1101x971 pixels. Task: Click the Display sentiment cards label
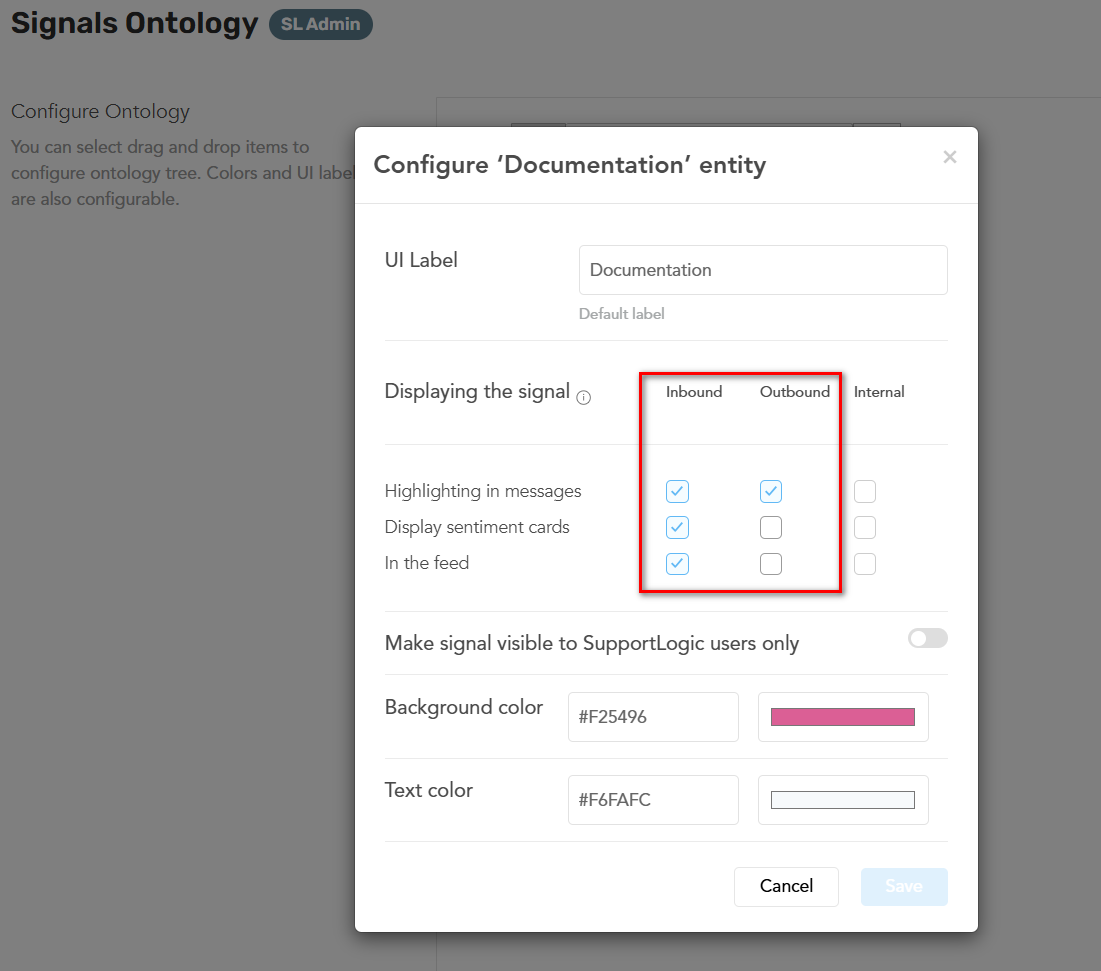click(x=477, y=527)
